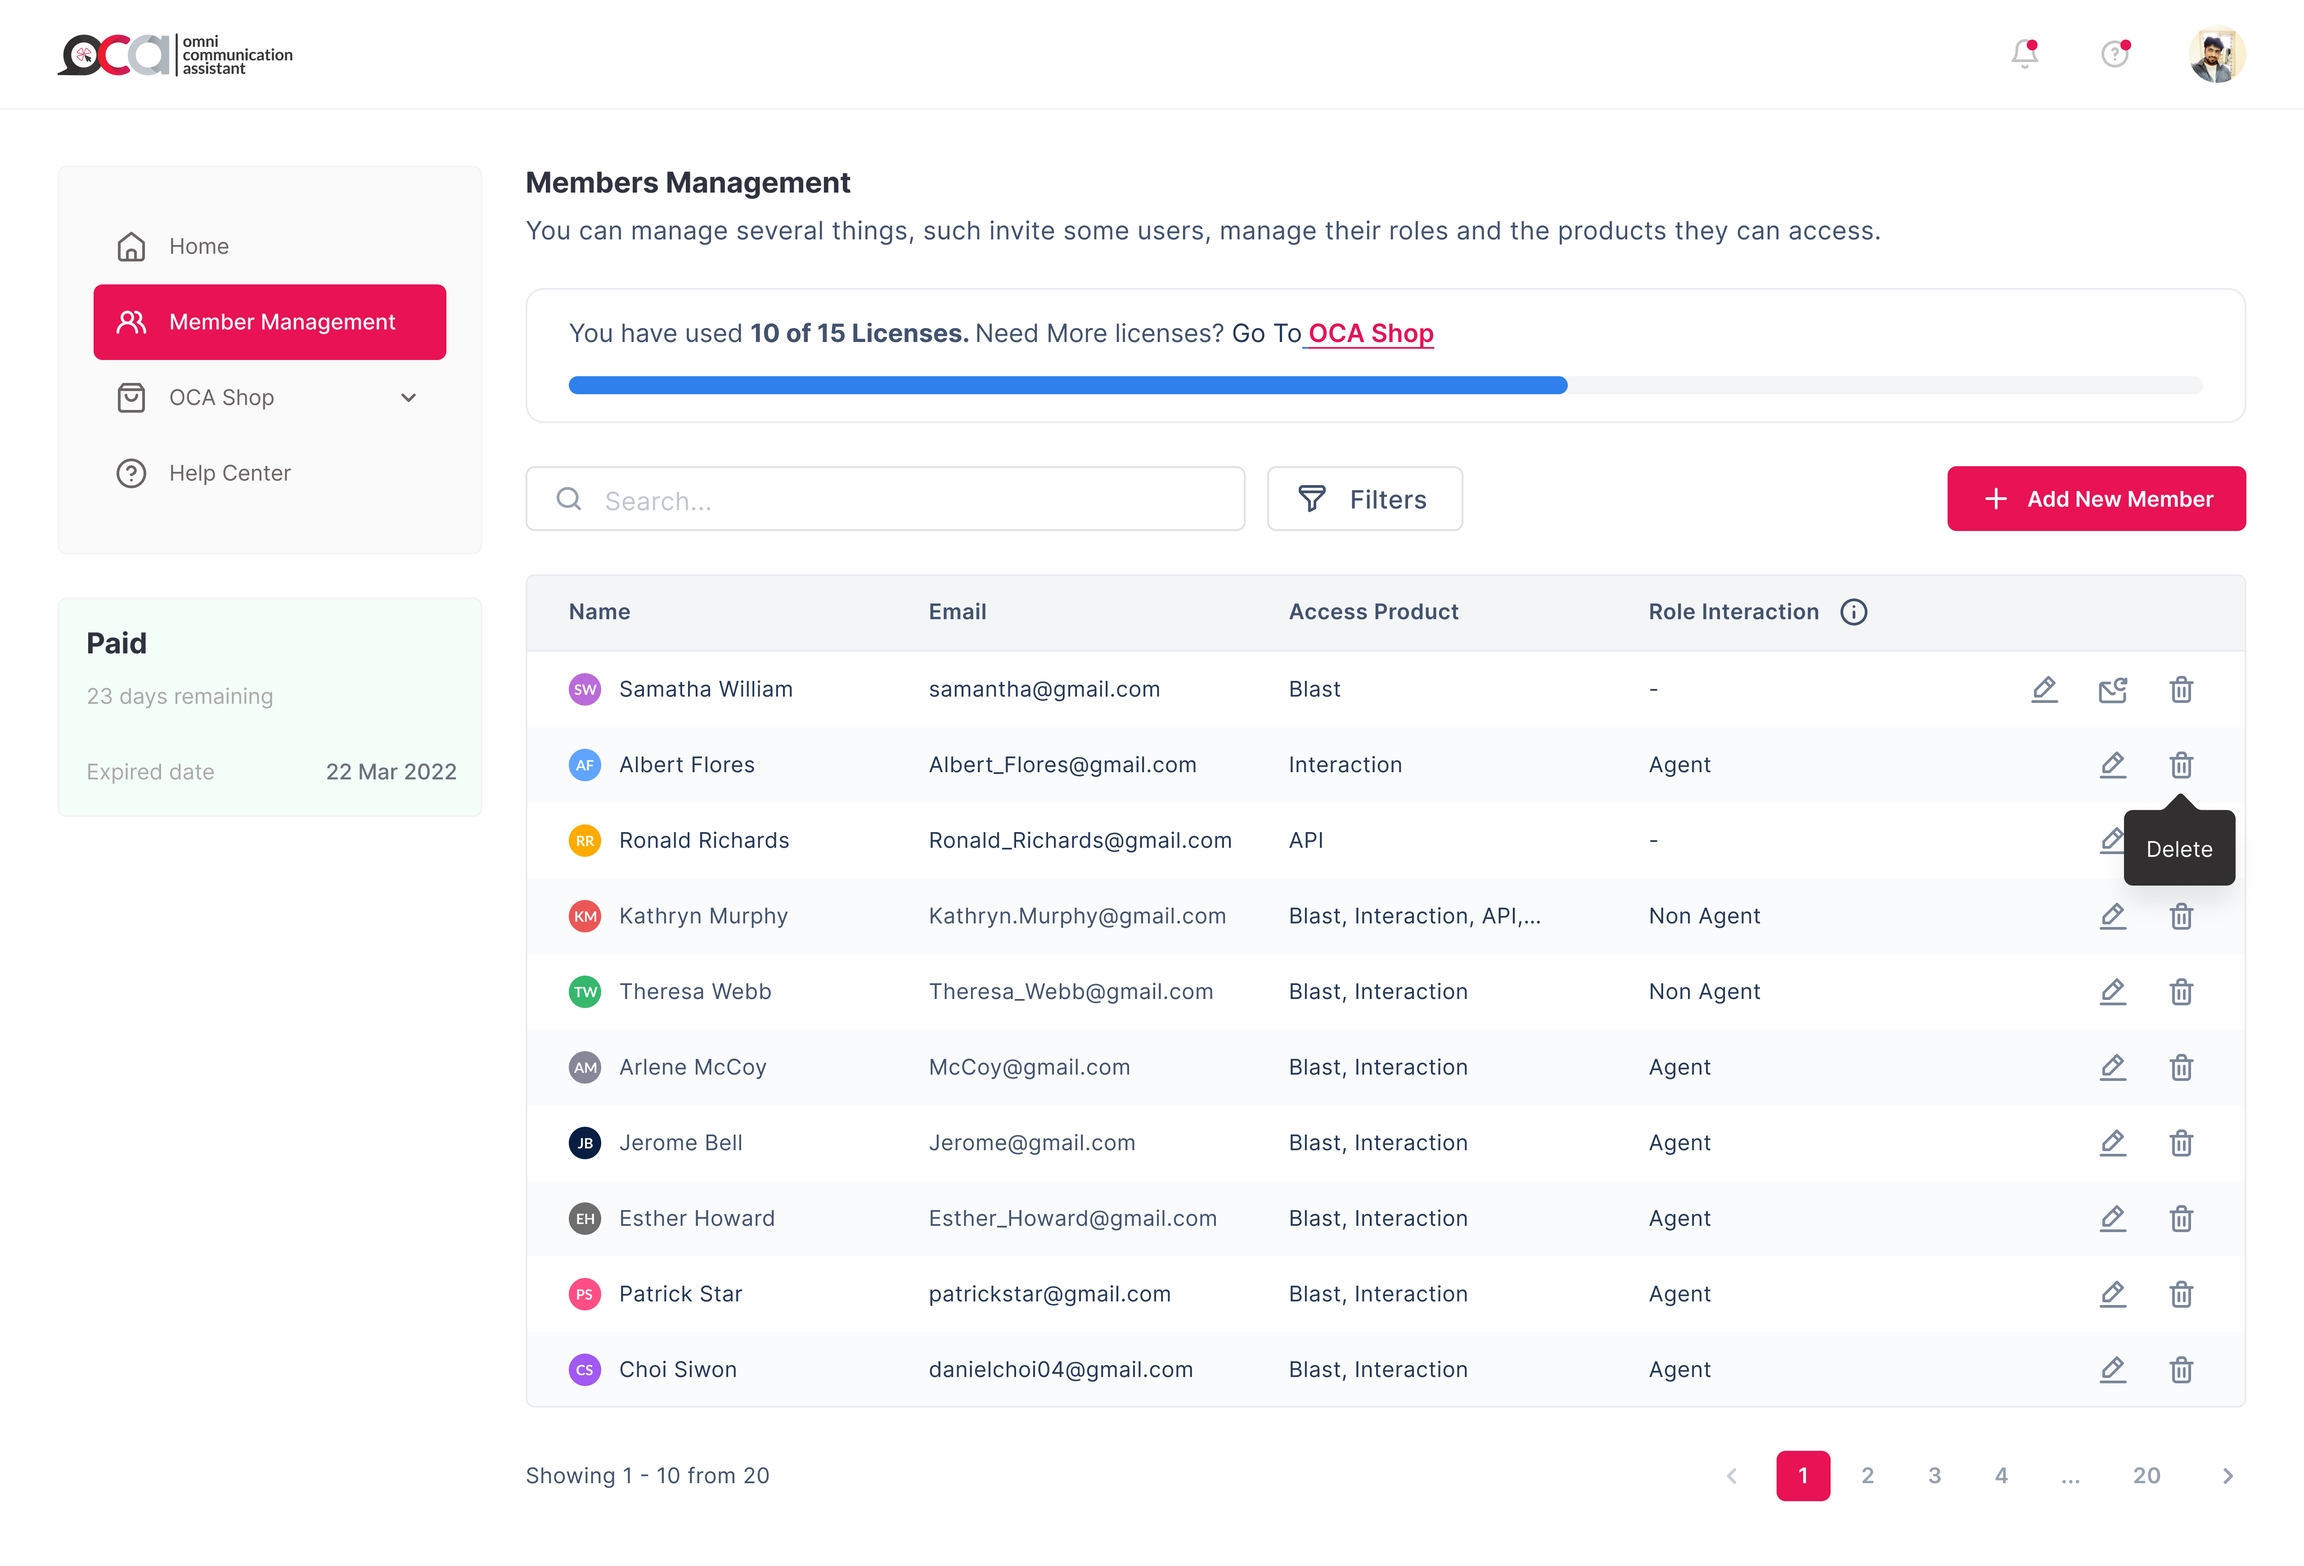Delete Jerome Bell from members
The width and height of the screenshot is (2304, 1566).
(x=2181, y=1143)
